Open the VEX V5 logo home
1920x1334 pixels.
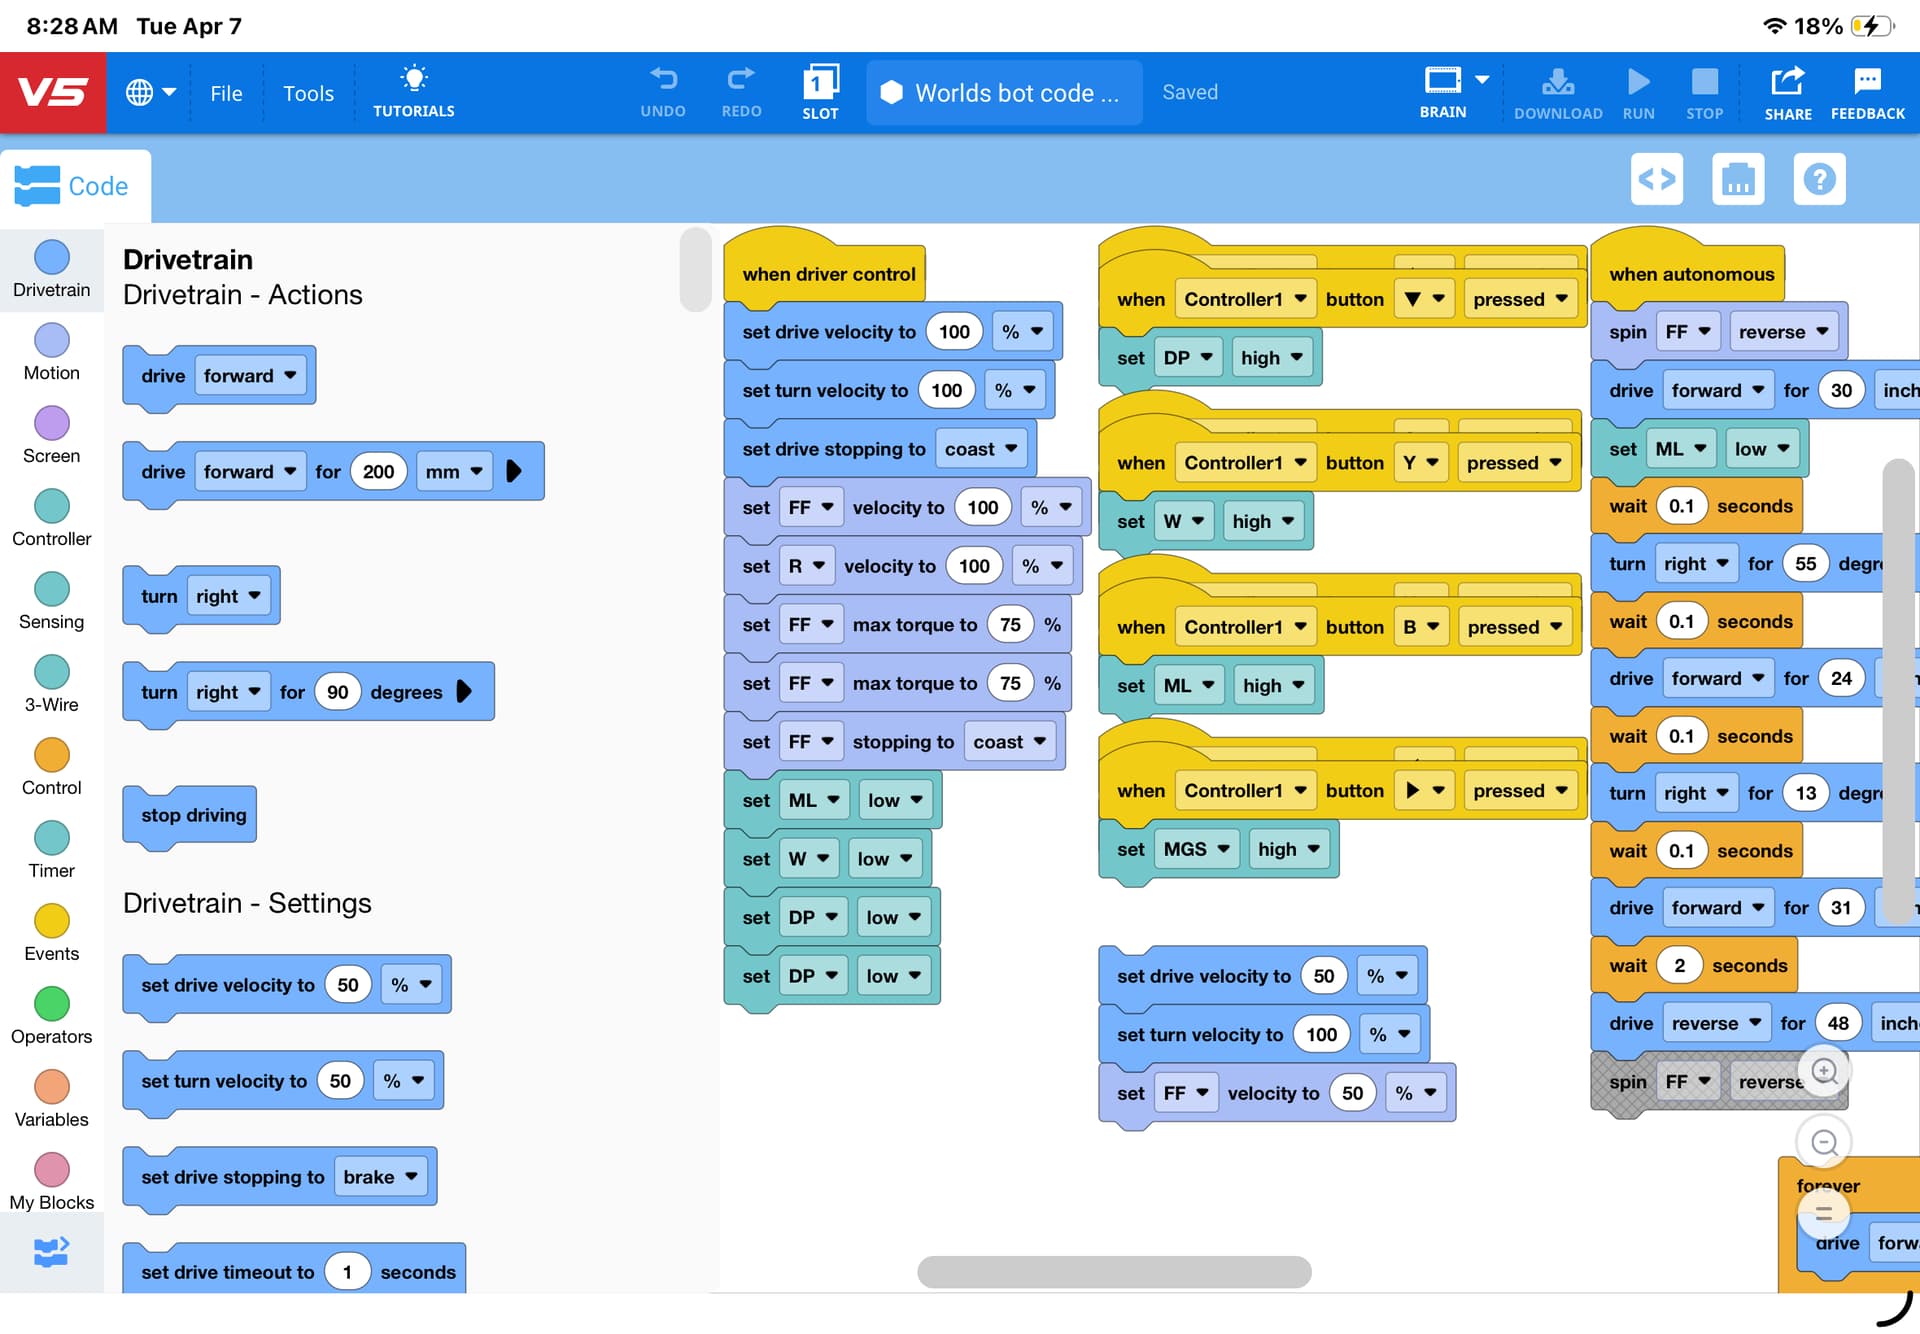(x=53, y=93)
